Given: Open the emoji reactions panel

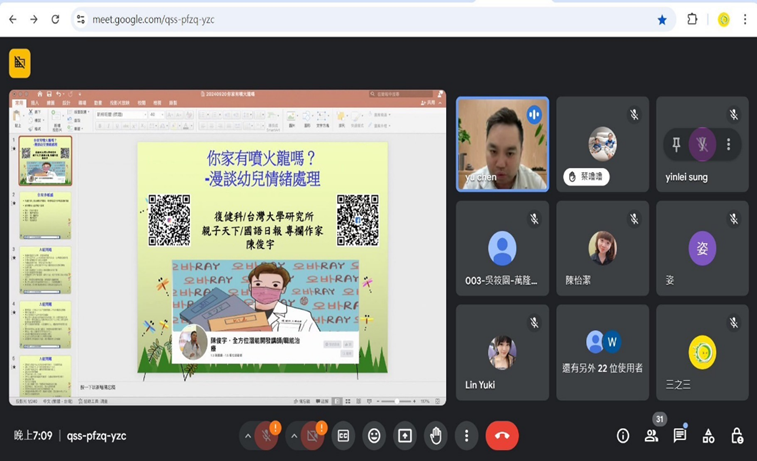Looking at the screenshot, I should coord(374,436).
